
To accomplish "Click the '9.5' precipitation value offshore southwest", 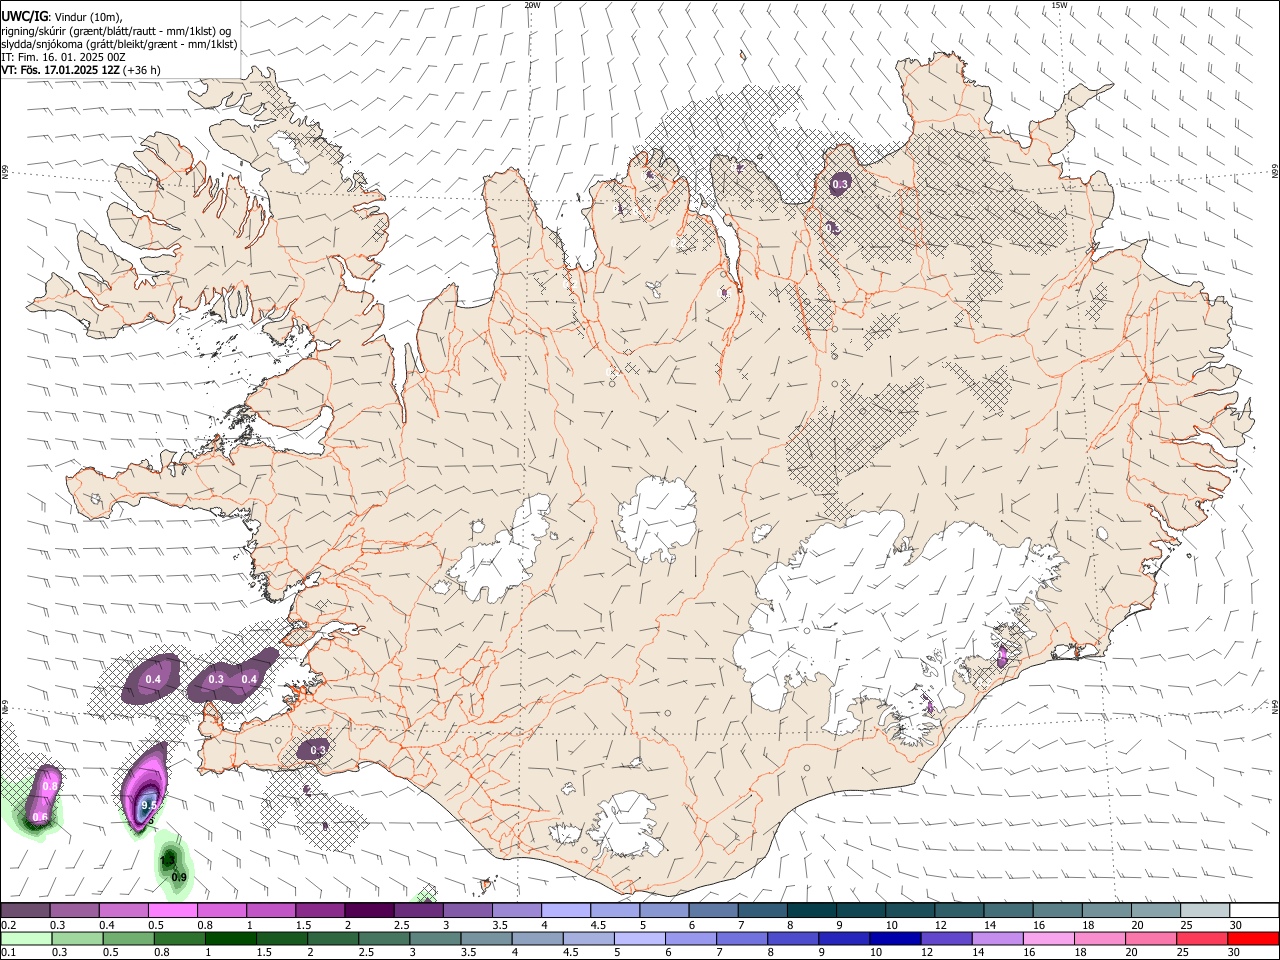I will pos(149,804).
